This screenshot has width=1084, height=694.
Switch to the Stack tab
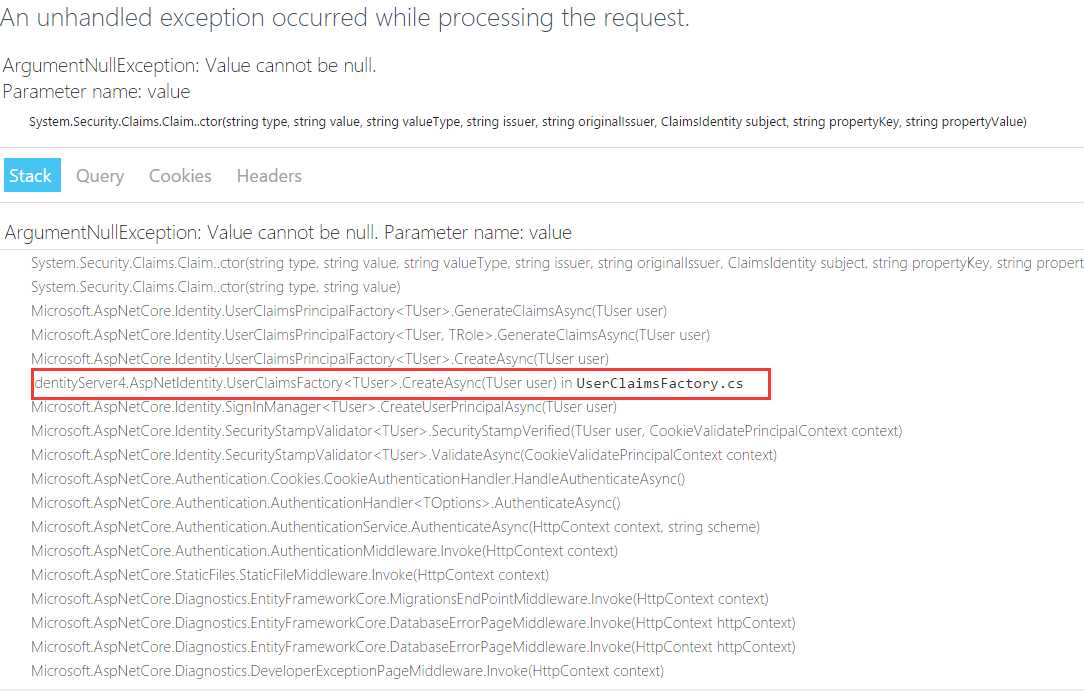(x=31, y=175)
